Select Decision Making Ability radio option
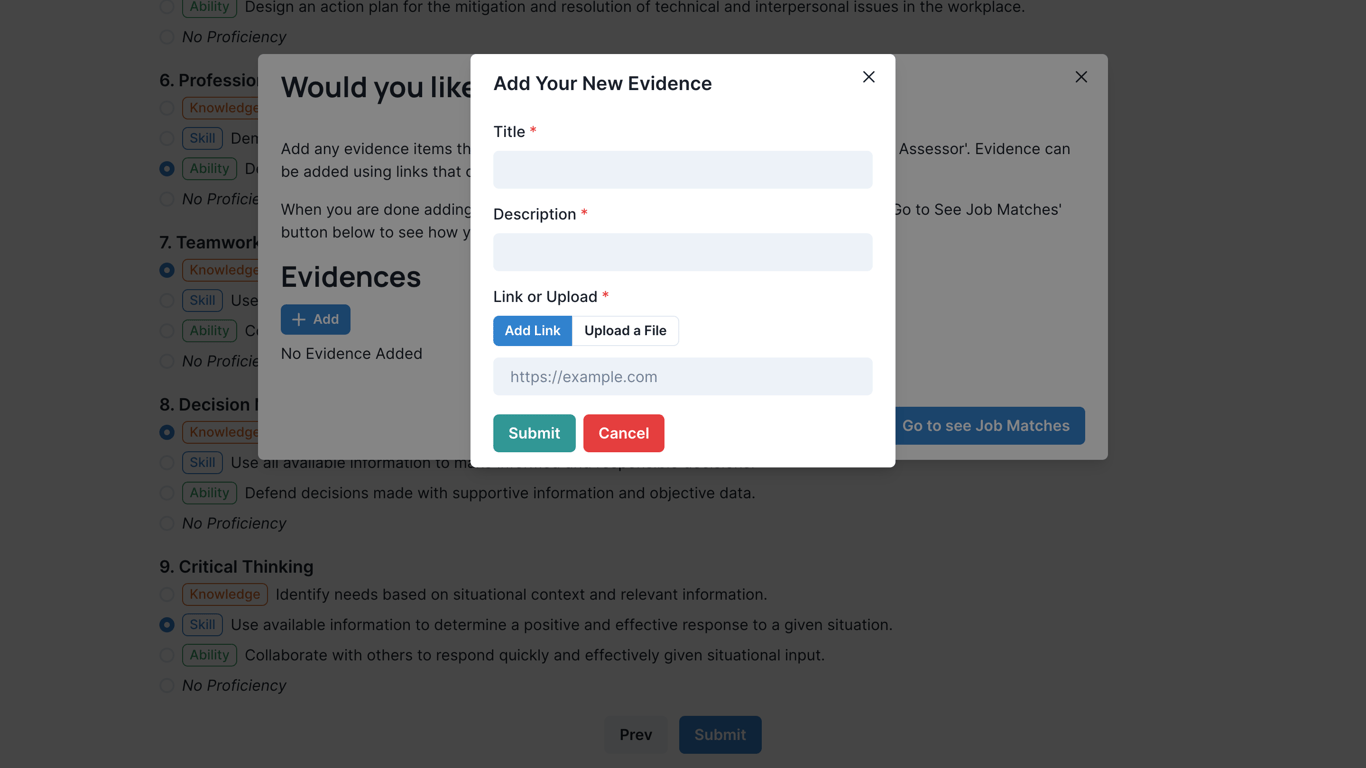 click(167, 493)
